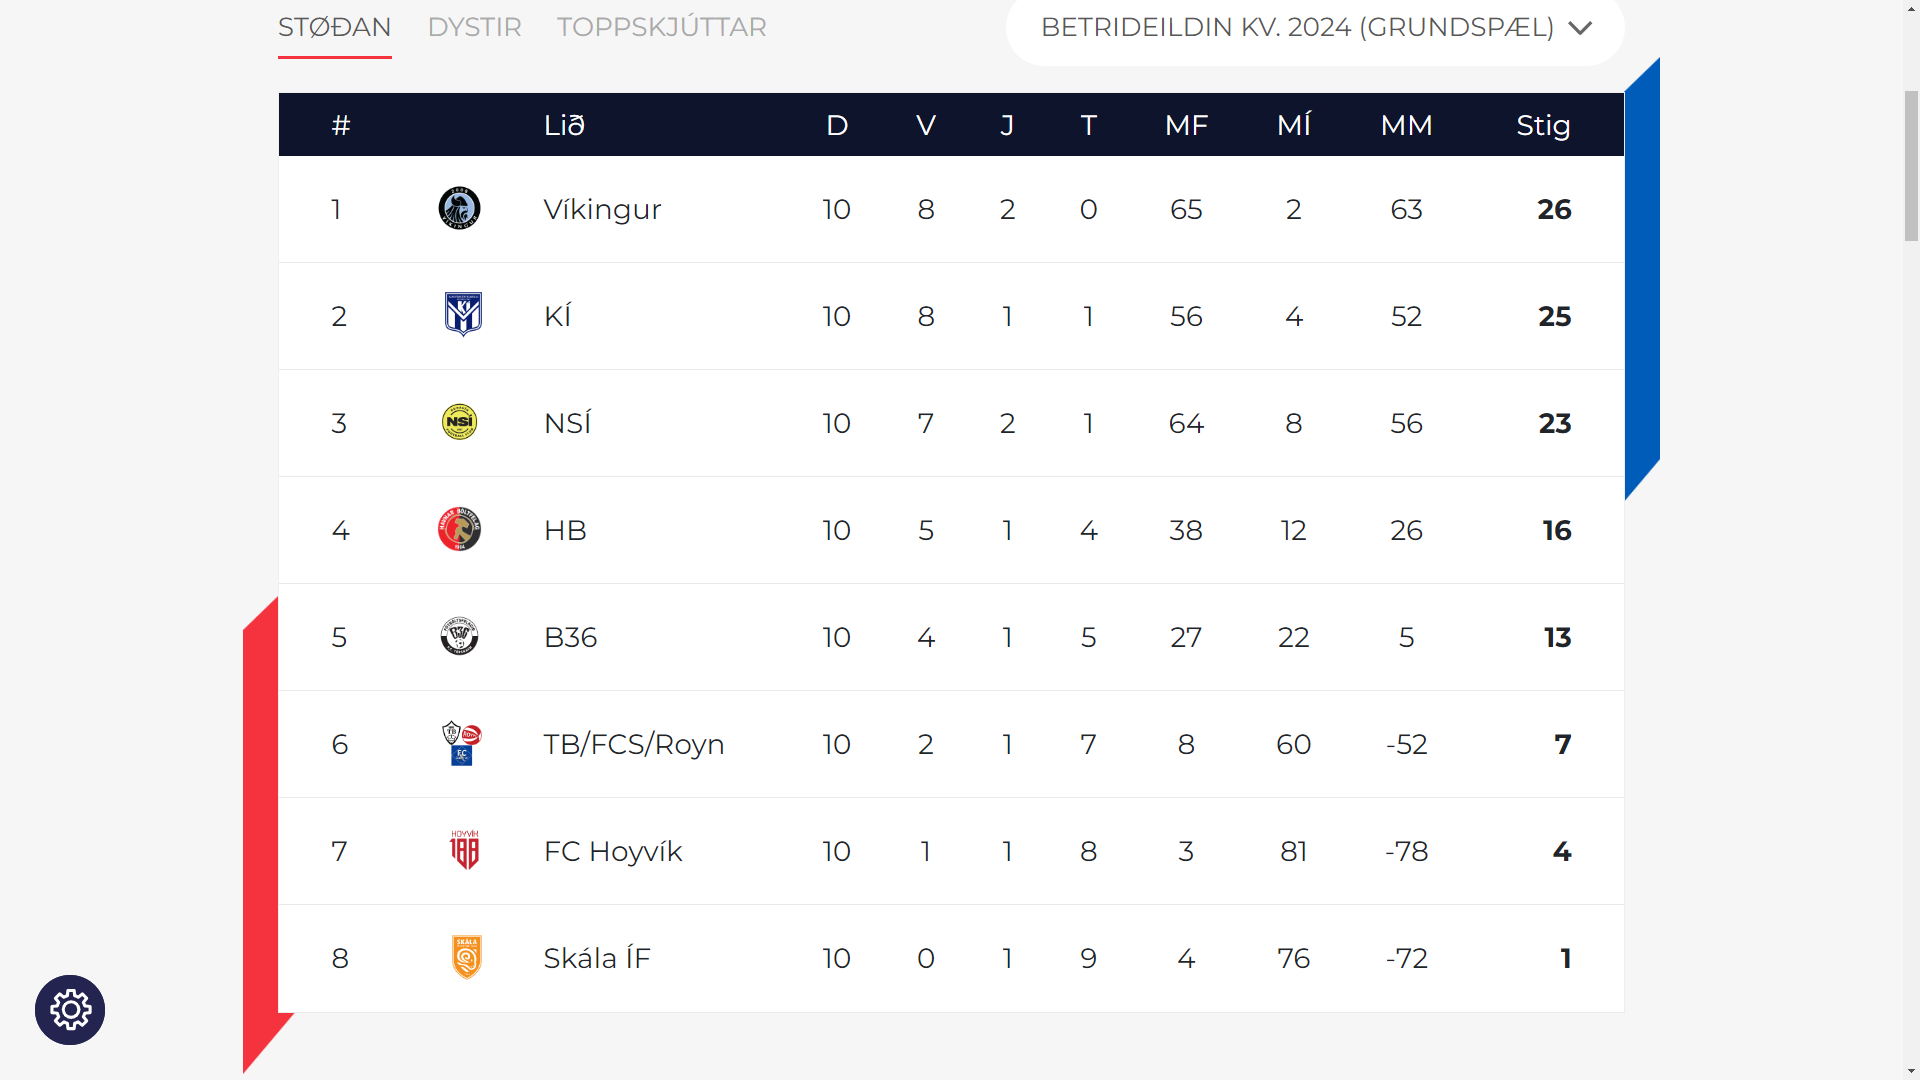This screenshot has width=1920, height=1080.
Task: Click the MF column header
Action: 1187,125
